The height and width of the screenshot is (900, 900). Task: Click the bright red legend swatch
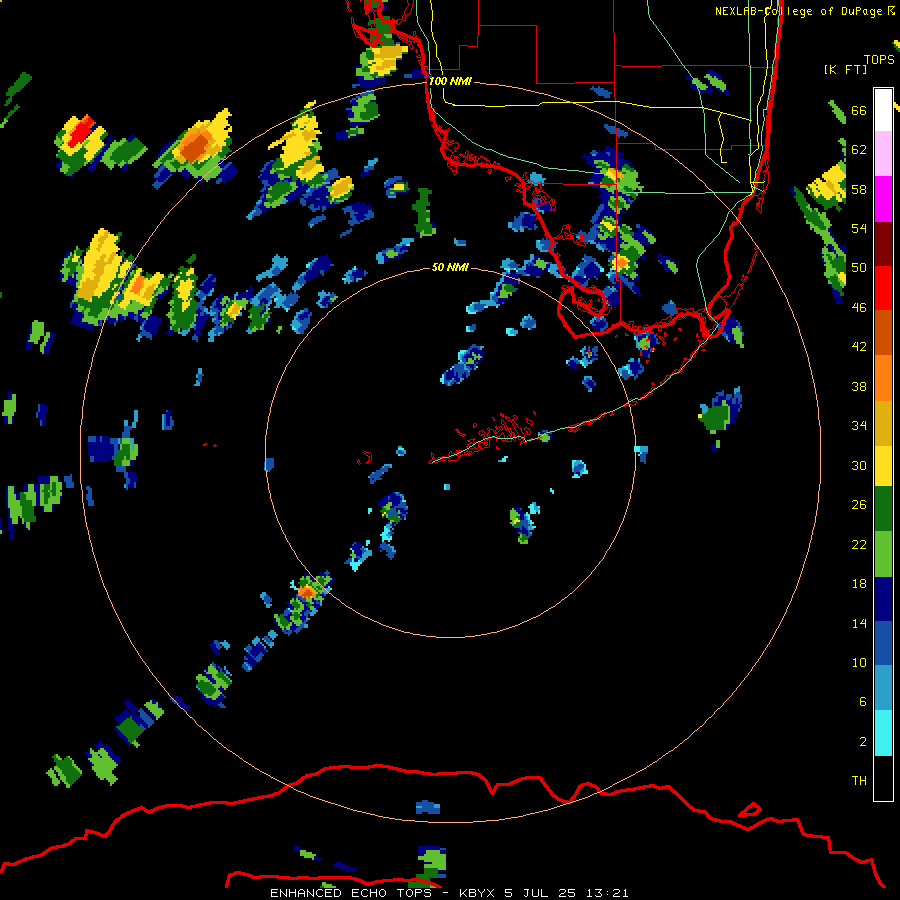click(883, 288)
